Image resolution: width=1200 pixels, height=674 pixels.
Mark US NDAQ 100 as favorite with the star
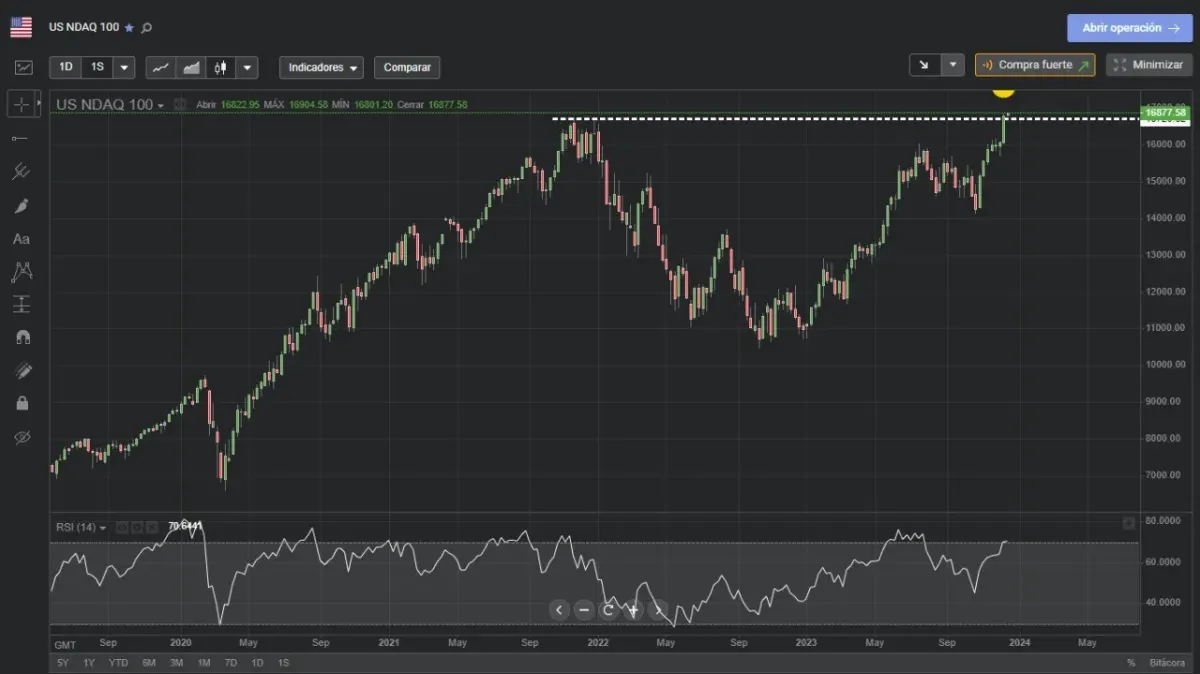129,28
